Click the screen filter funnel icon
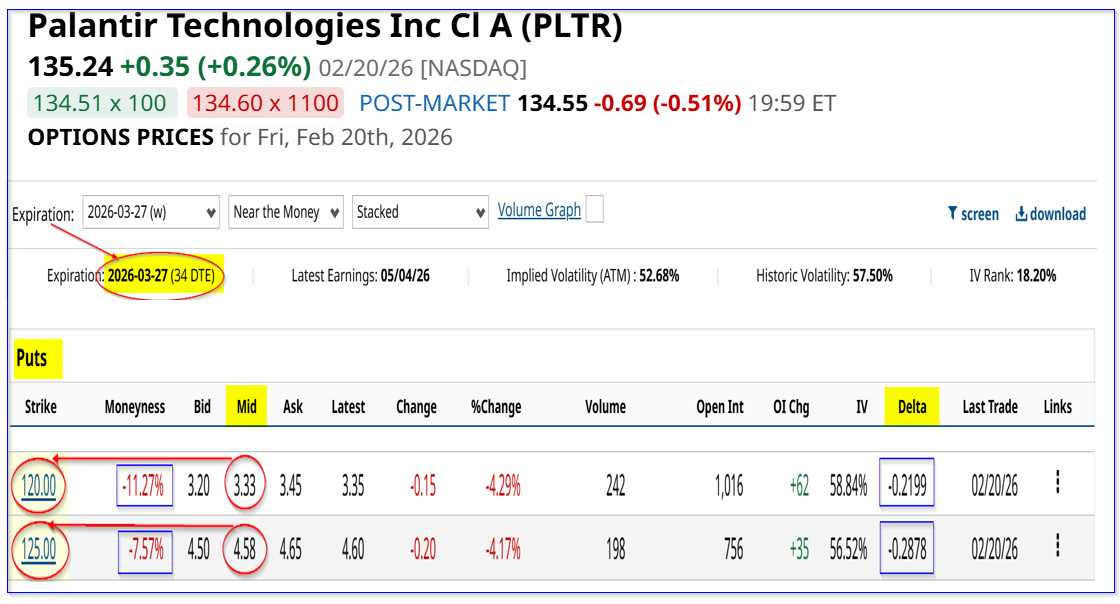This screenshot has width=1120, height=604. (951, 214)
